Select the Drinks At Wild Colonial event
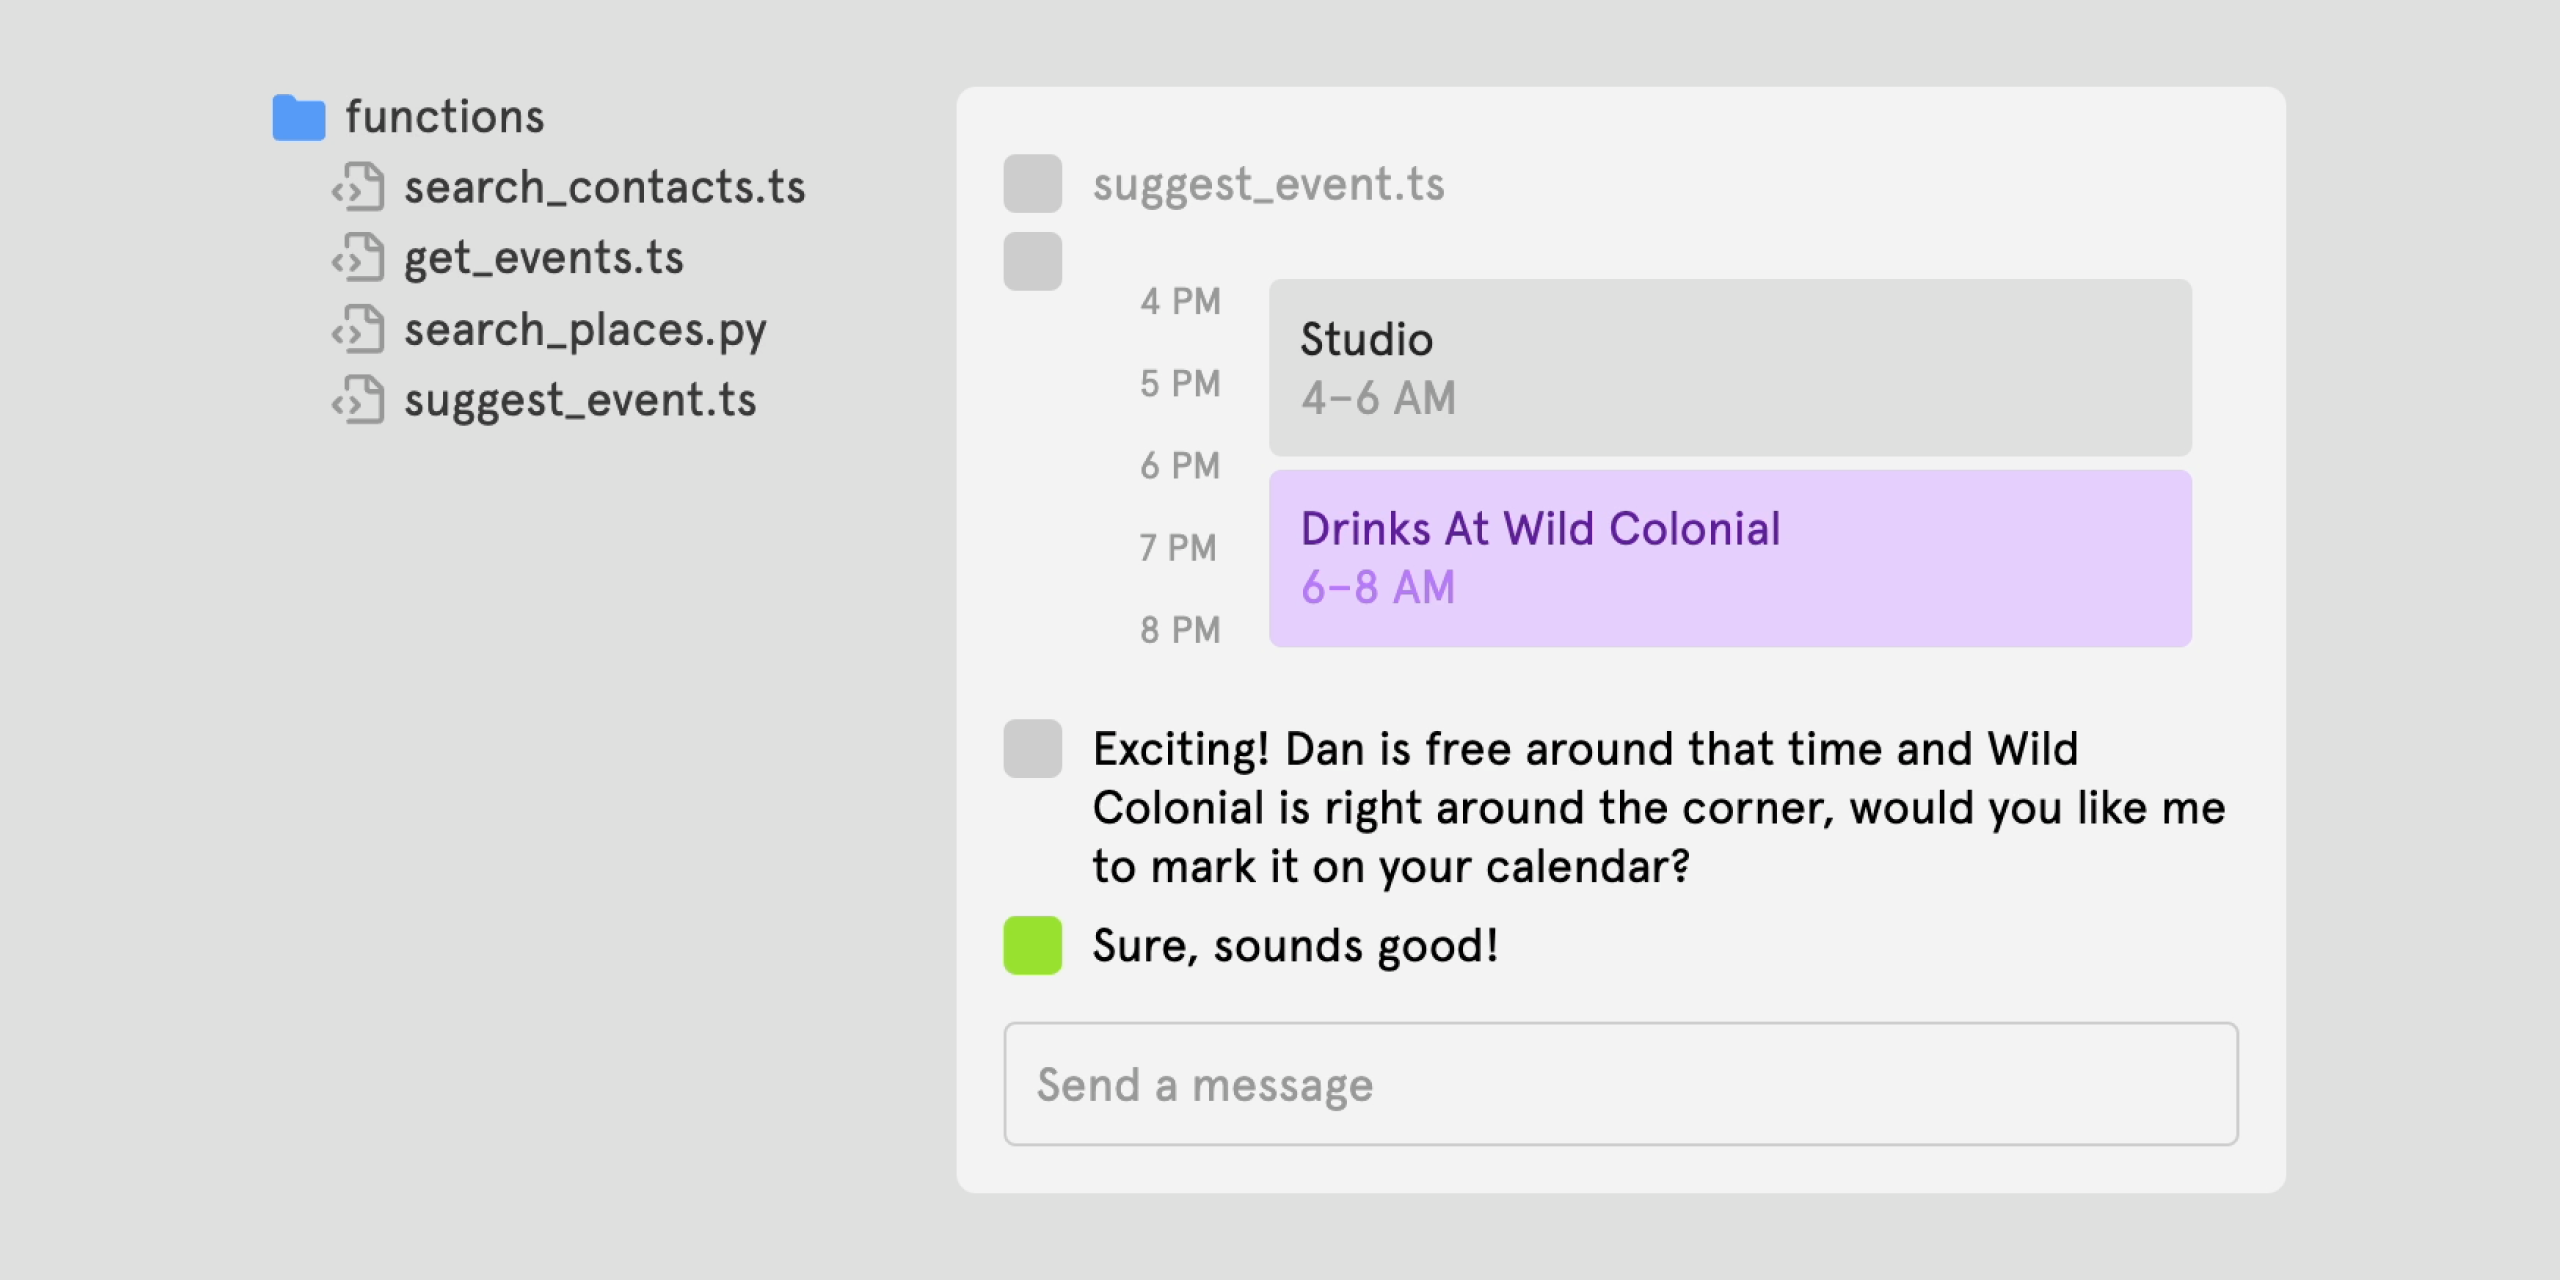This screenshot has width=2560, height=1280. coord(1730,558)
